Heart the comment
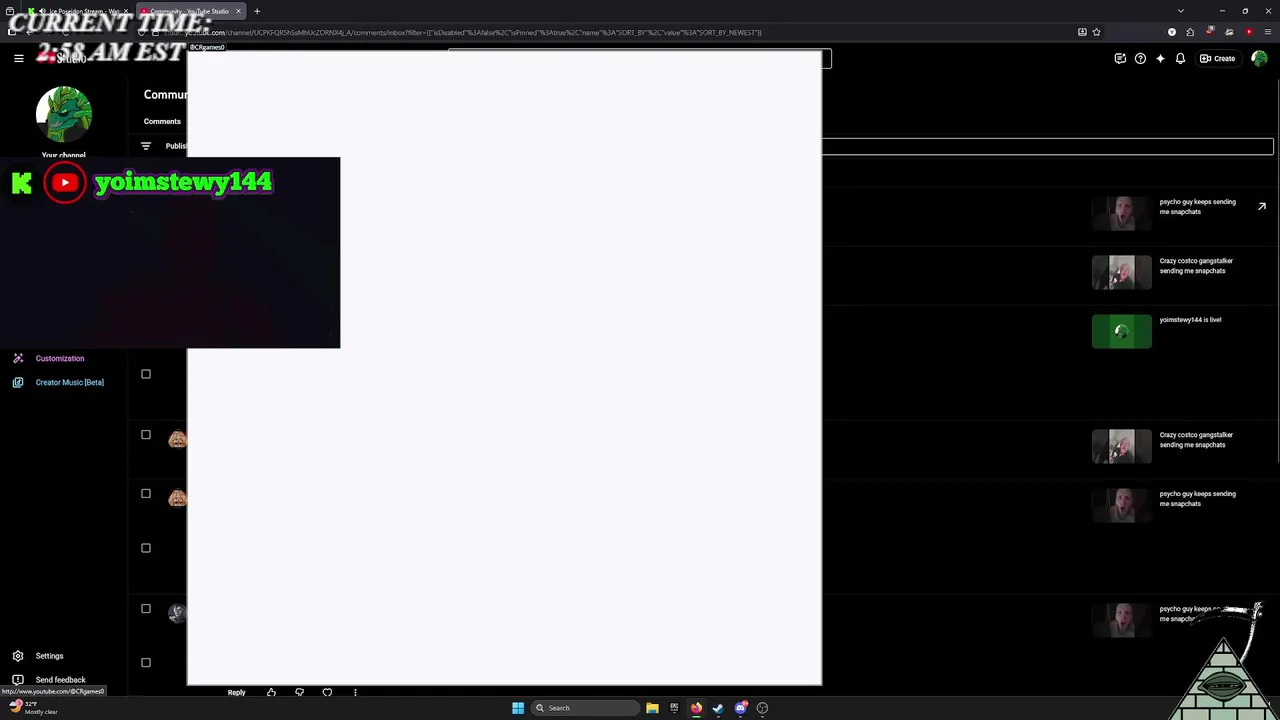This screenshot has width=1280, height=720. click(x=327, y=692)
